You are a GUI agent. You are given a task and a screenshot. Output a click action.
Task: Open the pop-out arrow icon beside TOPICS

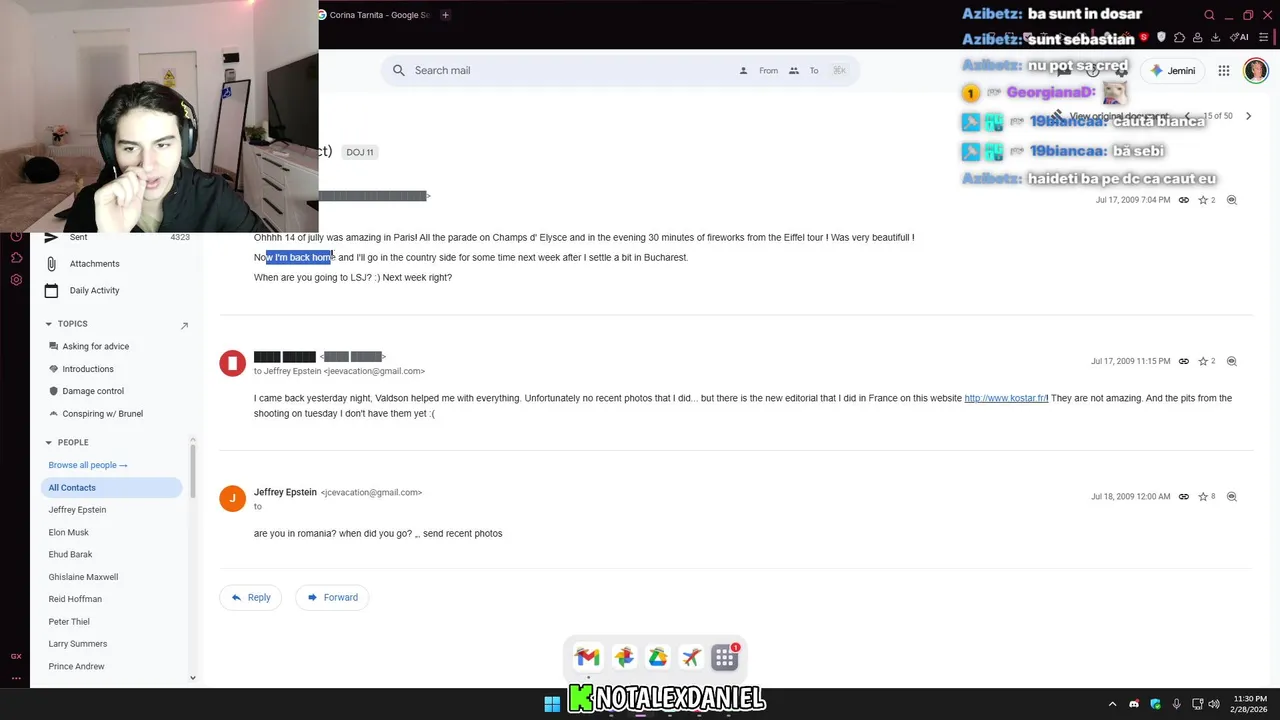coord(184,325)
